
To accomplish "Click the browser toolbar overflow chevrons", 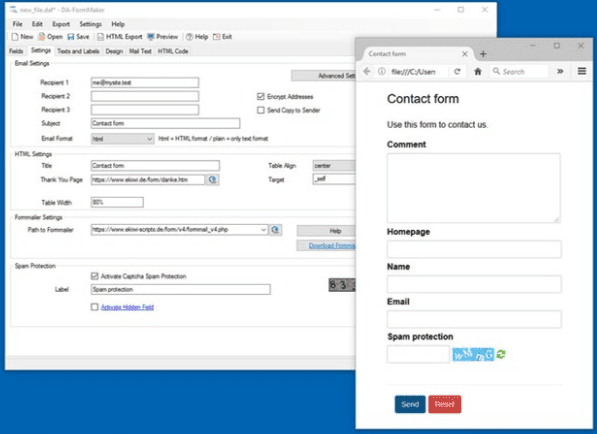I will pos(560,71).
